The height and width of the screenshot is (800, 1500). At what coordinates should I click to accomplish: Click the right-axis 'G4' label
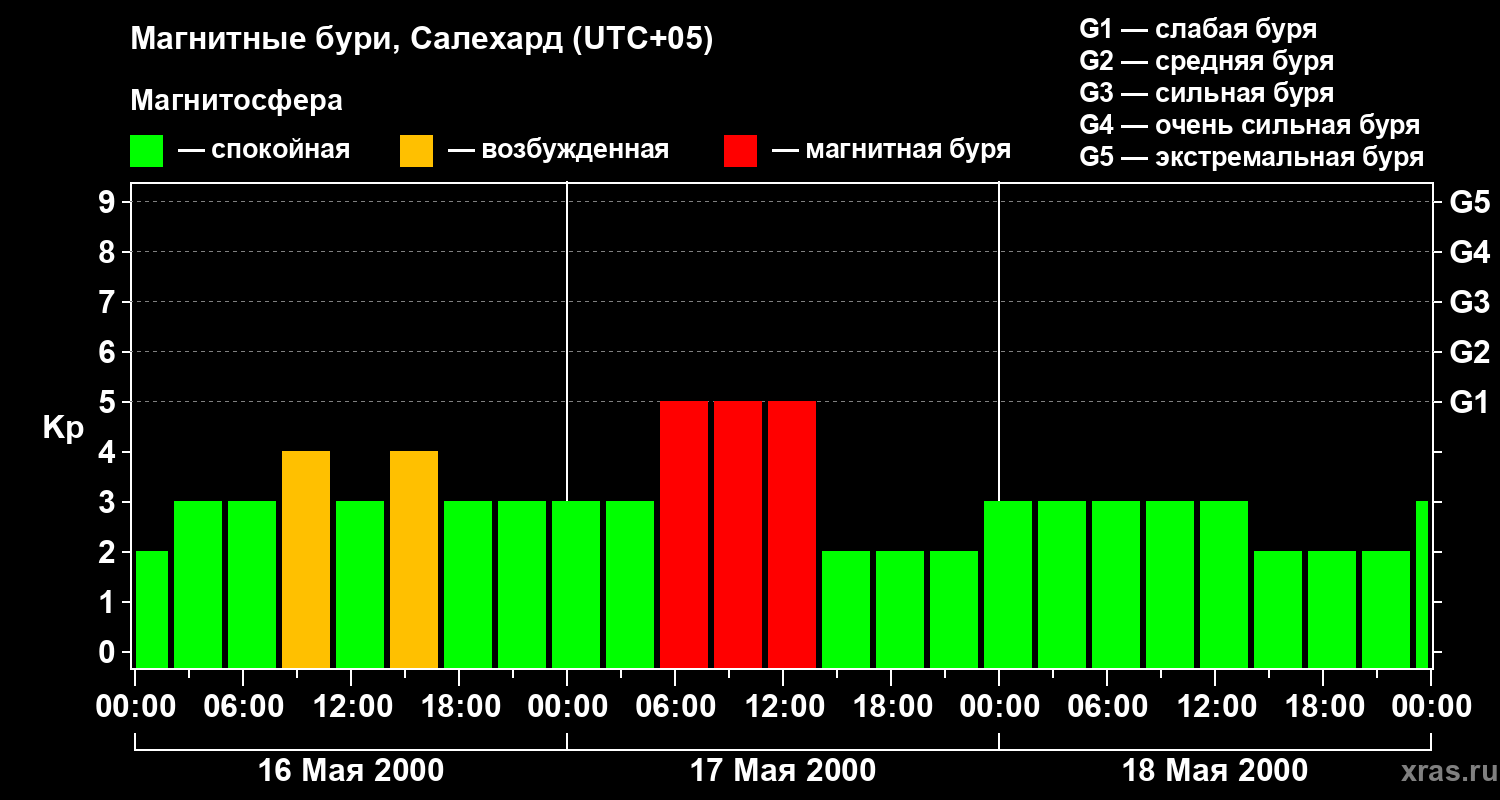tap(1469, 252)
